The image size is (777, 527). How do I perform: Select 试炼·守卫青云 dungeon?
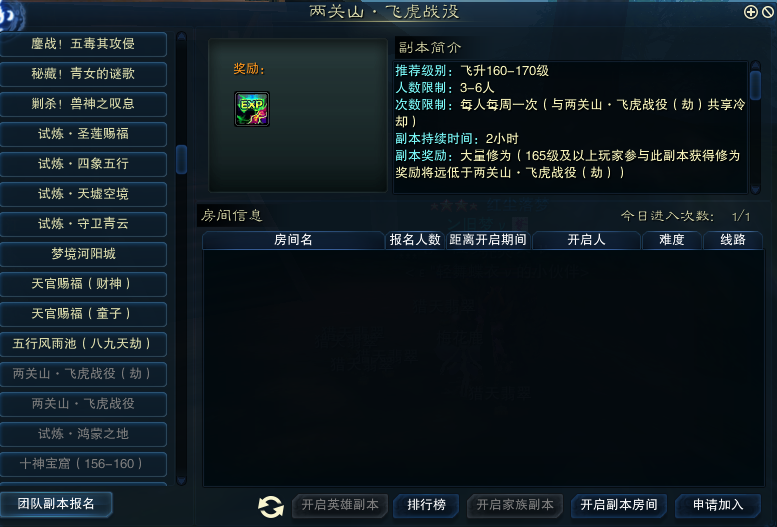83,224
